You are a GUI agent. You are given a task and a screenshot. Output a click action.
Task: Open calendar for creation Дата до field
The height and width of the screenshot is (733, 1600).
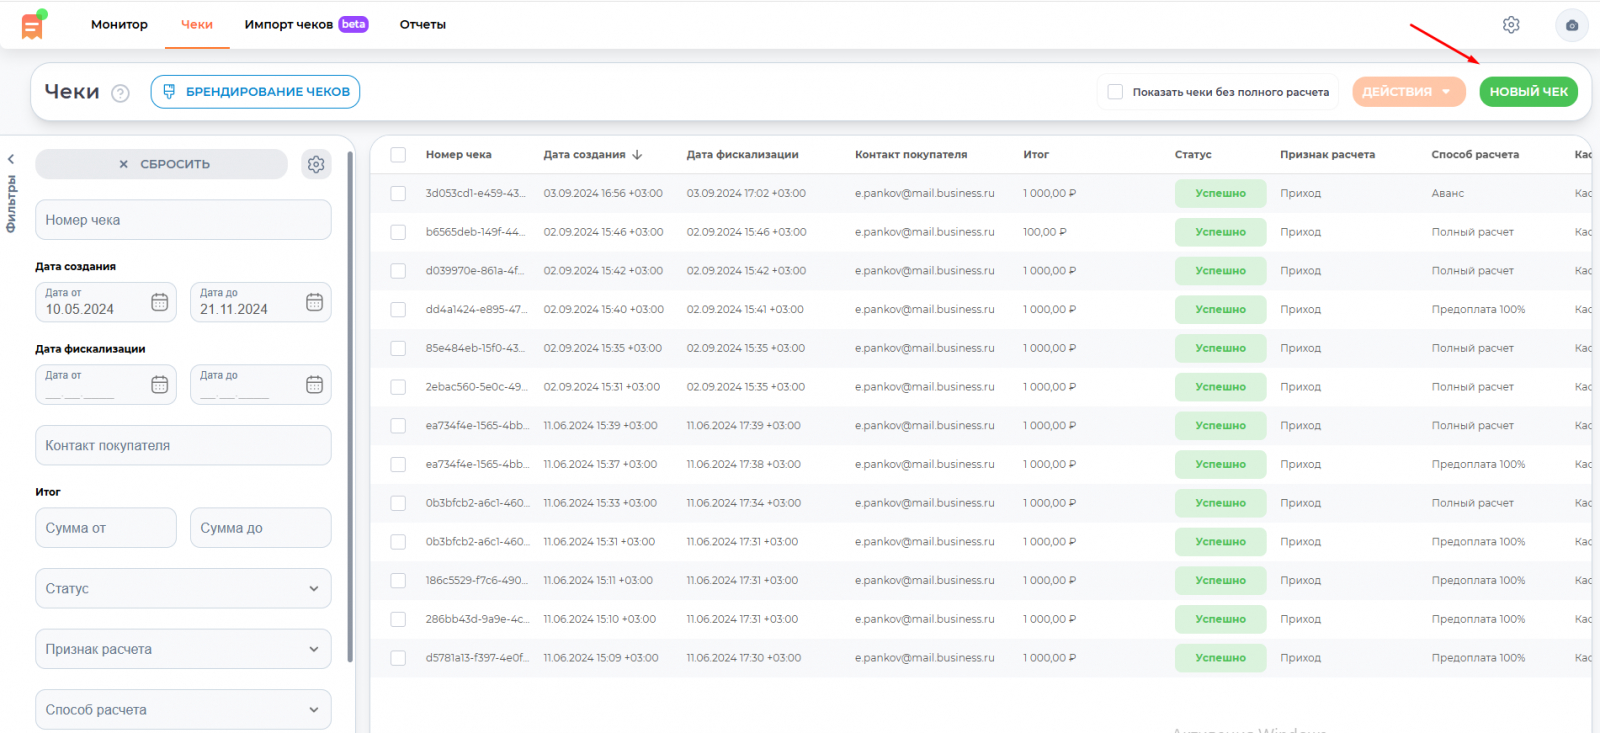click(314, 302)
